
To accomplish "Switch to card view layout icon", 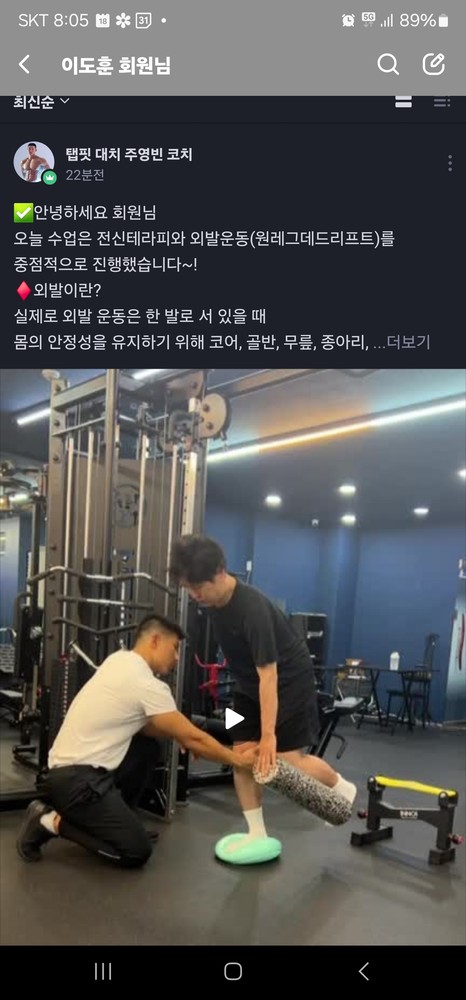I will 404,101.
